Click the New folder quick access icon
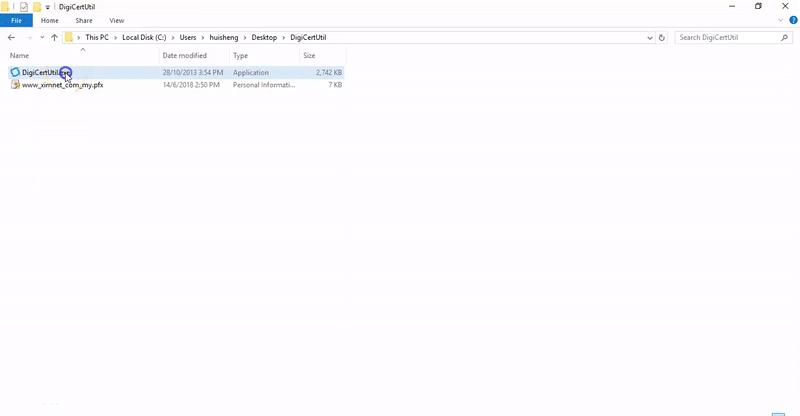Viewport: 800px width, 416px height. tap(37, 7)
